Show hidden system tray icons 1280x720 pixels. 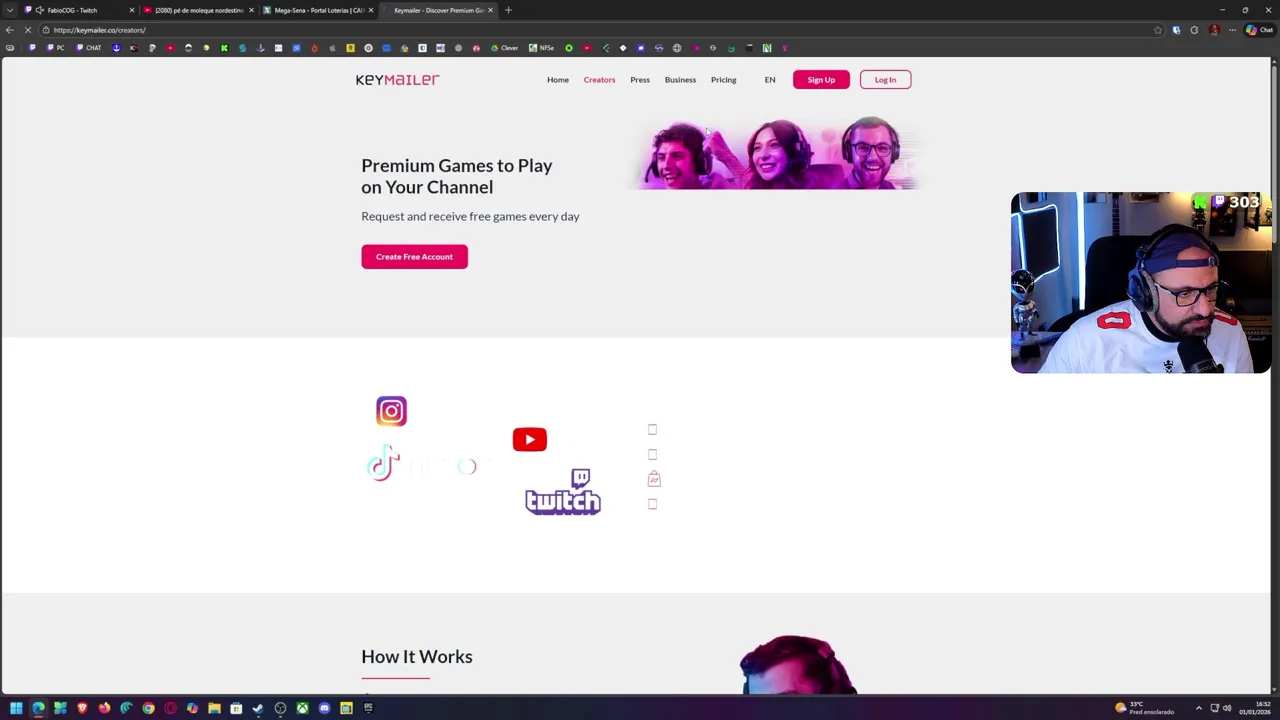click(1198, 709)
